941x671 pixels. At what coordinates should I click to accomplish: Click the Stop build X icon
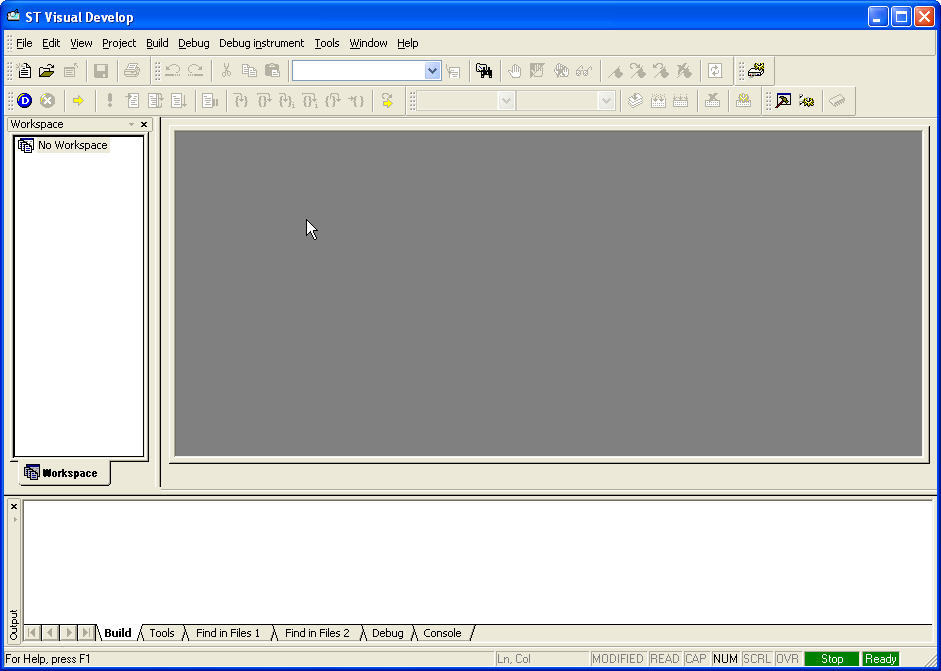pos(712,101)
